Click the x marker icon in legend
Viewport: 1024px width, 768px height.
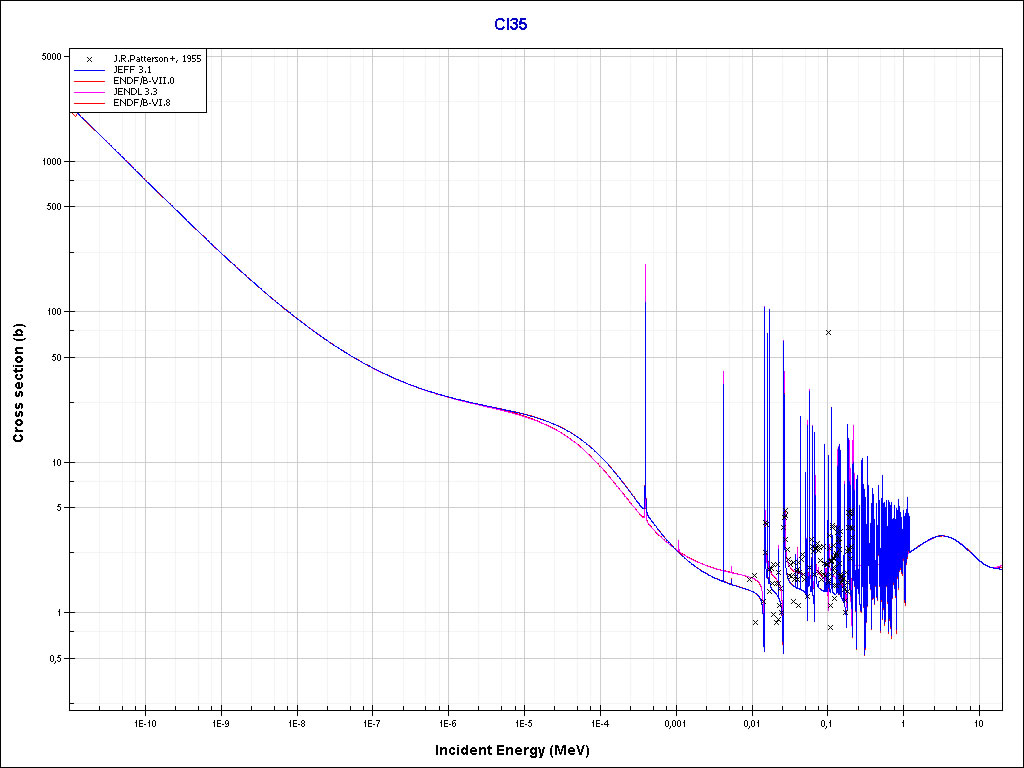tap(89, 59)
